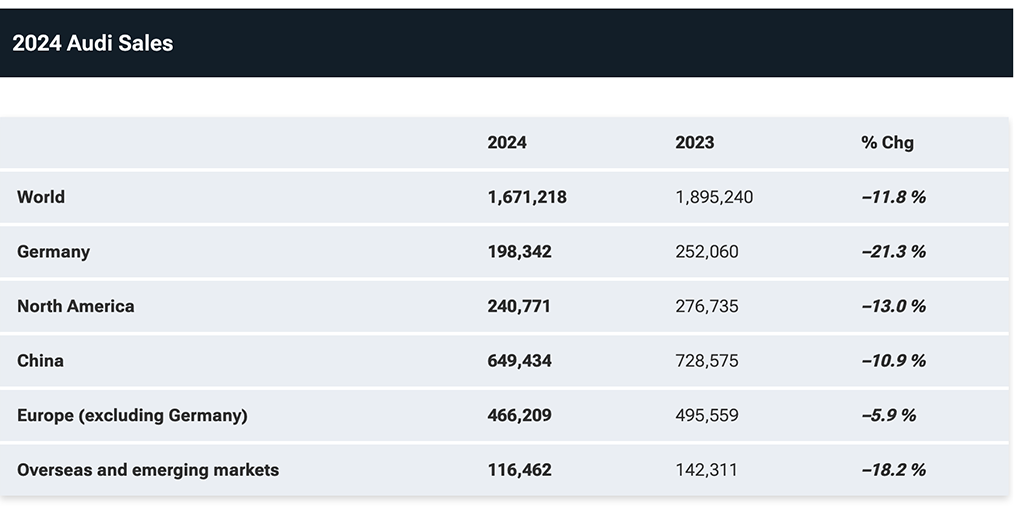Select North America 2024 value 240,771
Screen dimensions: 1024x507
click(519, 306)
